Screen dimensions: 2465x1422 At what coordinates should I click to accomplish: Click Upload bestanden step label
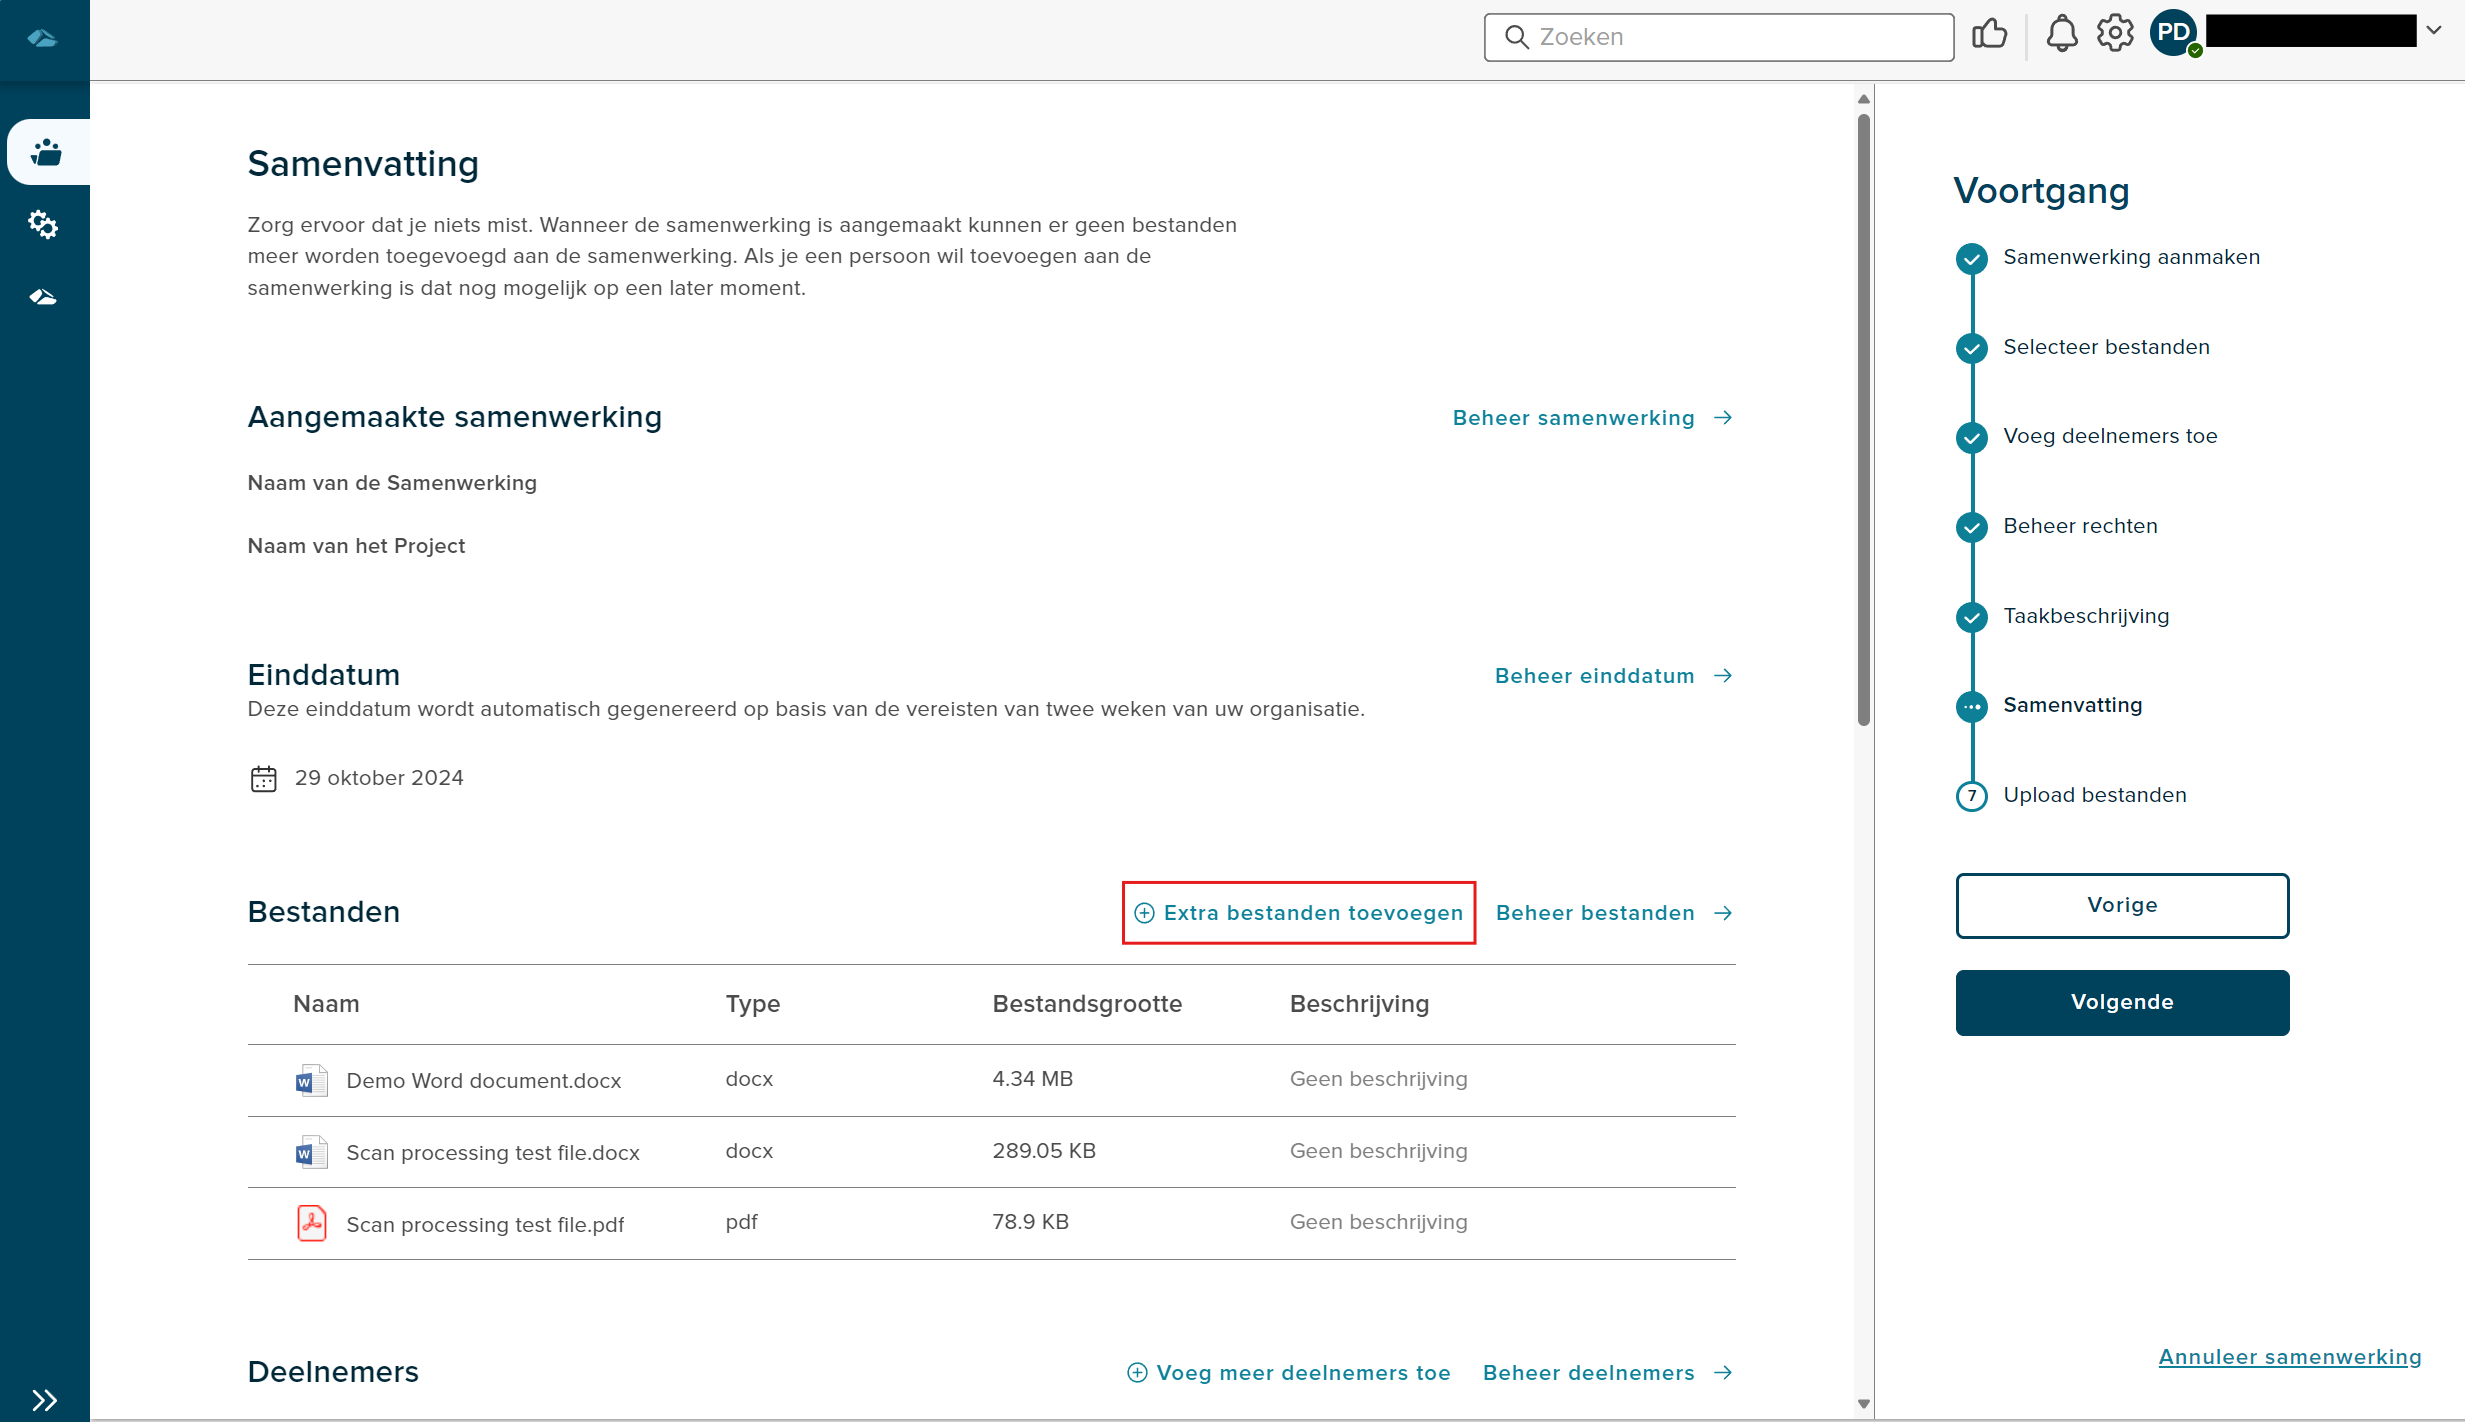[x=2095, y=795]
